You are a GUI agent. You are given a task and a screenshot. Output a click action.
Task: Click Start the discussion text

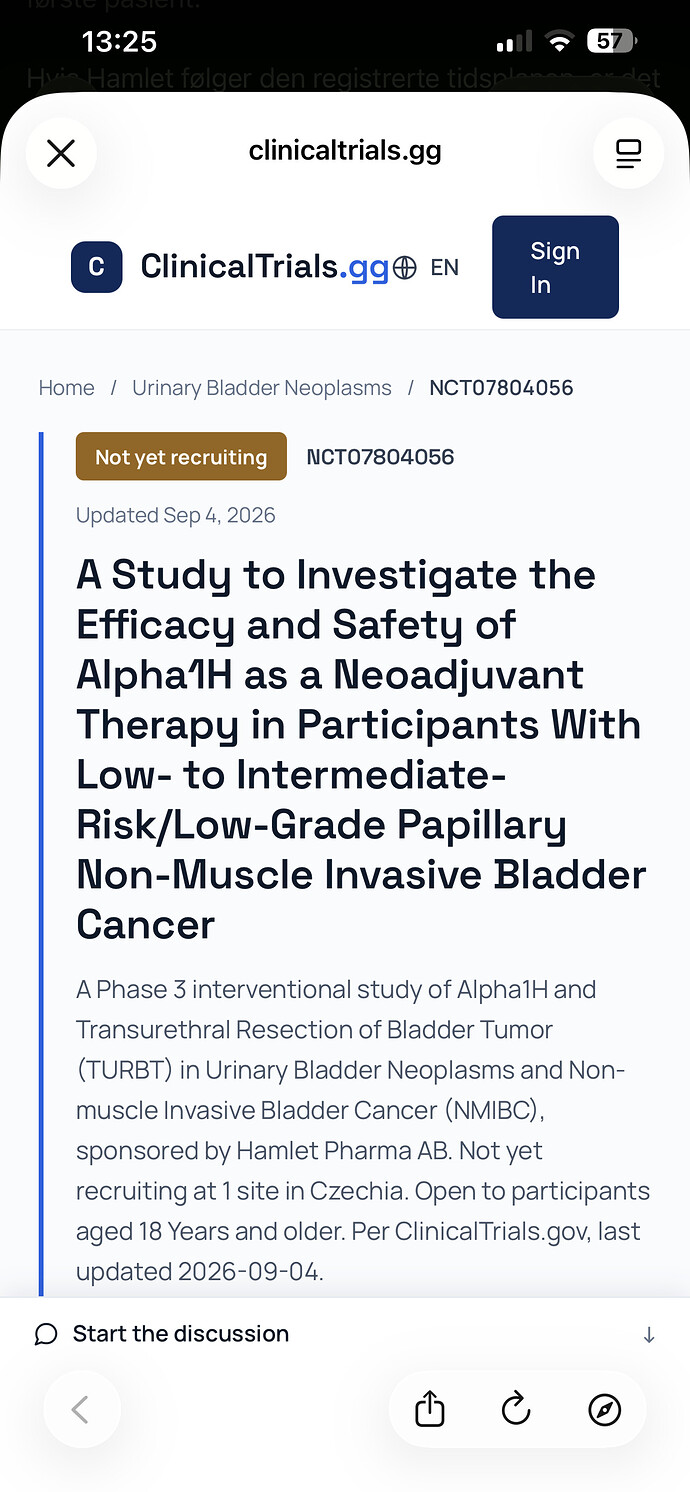pyautogui.click(x=181, y=1334)
